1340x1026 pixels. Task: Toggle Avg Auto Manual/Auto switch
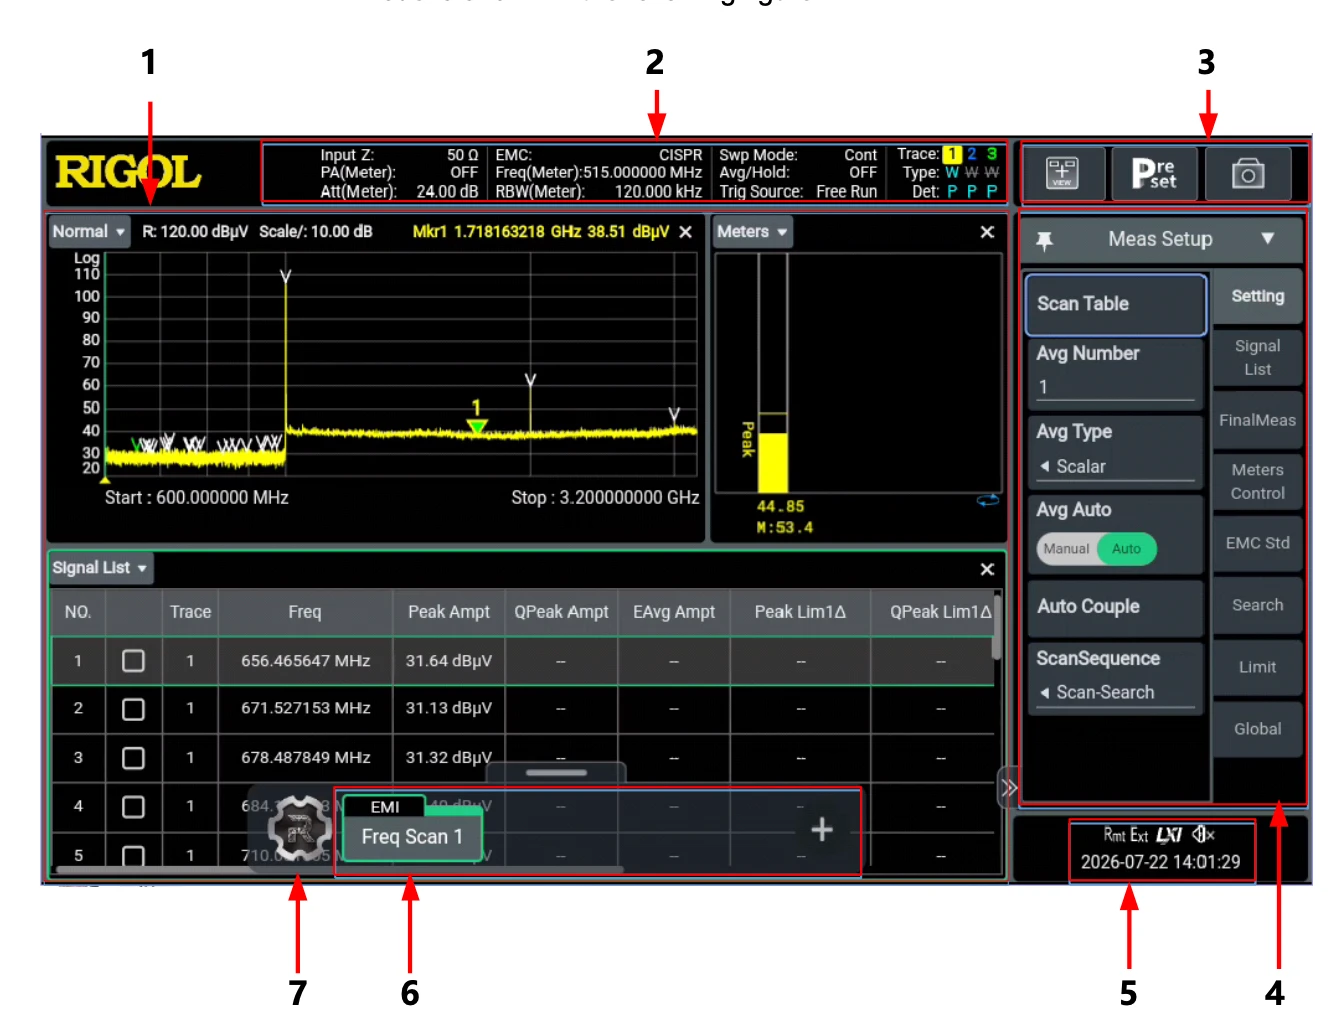pyautogui.click(x=1096, y=549)
